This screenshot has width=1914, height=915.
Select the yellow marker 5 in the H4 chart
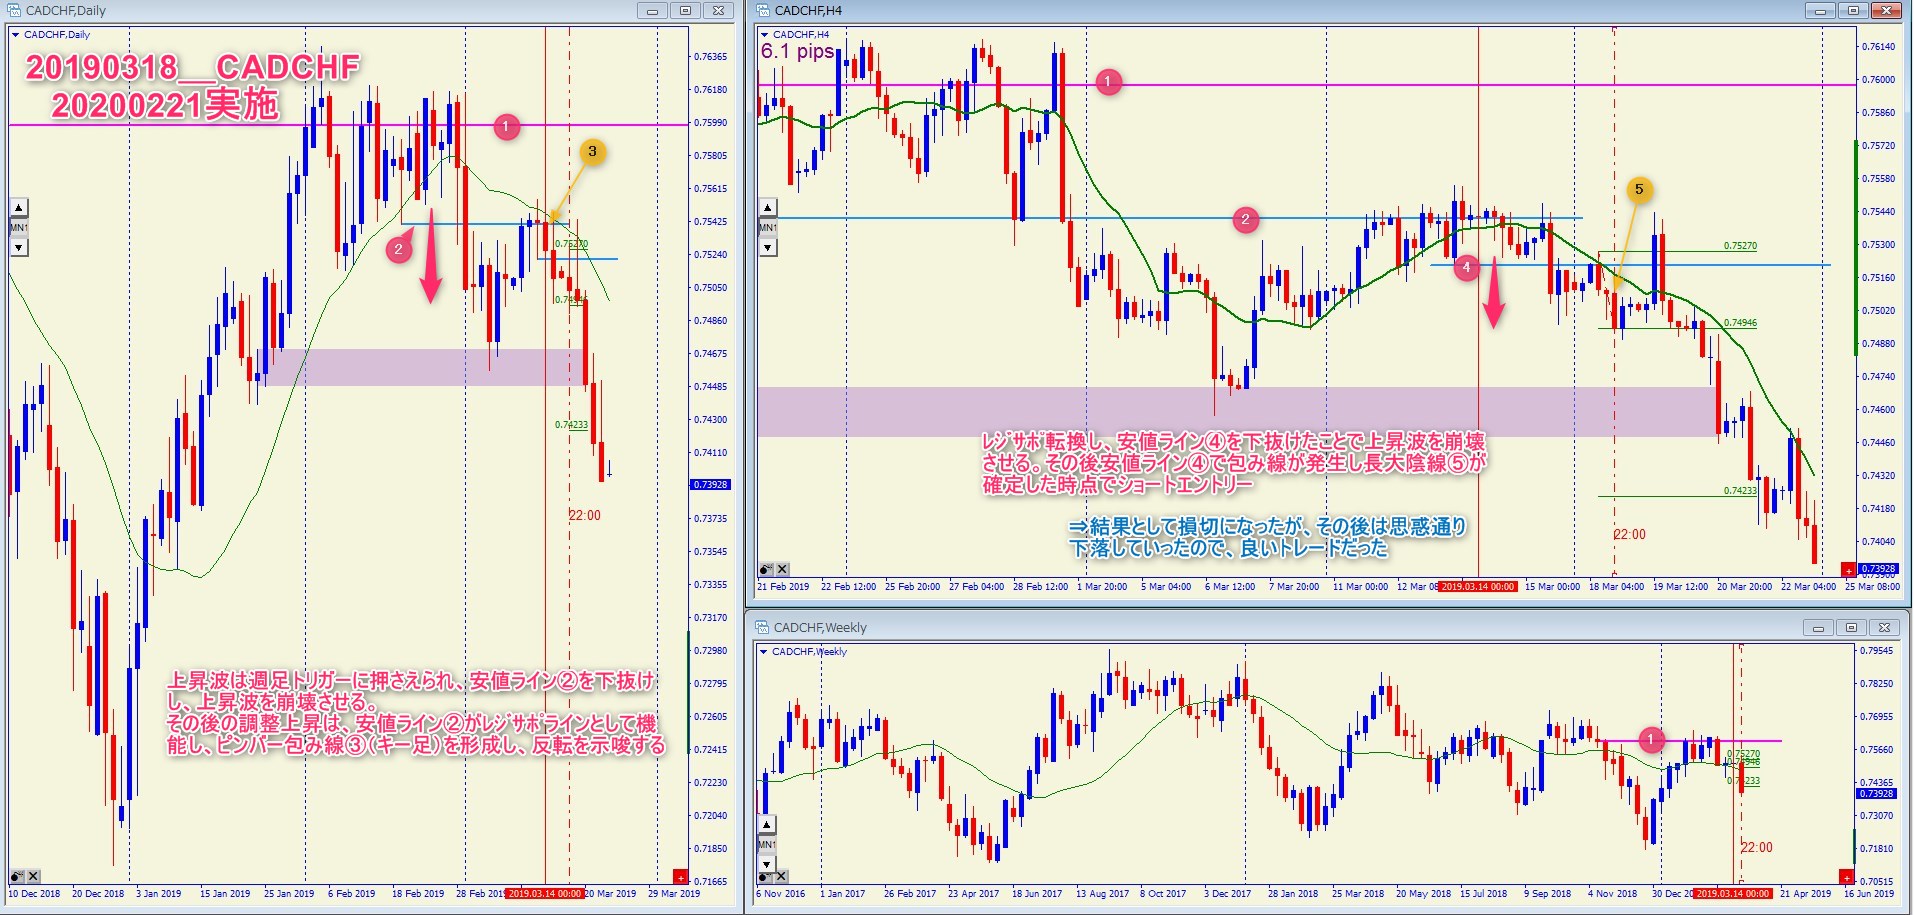coord(1638,190)
